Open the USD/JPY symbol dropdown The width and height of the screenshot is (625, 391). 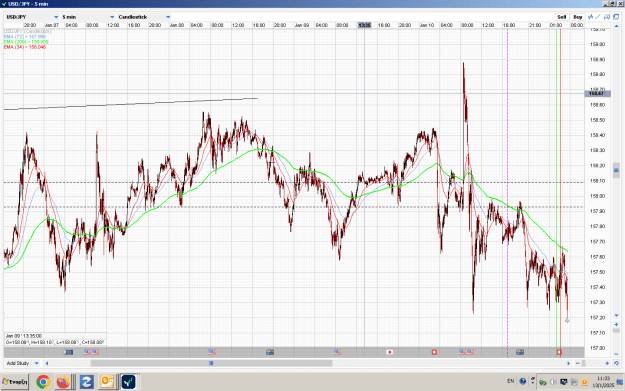point(32,17)
